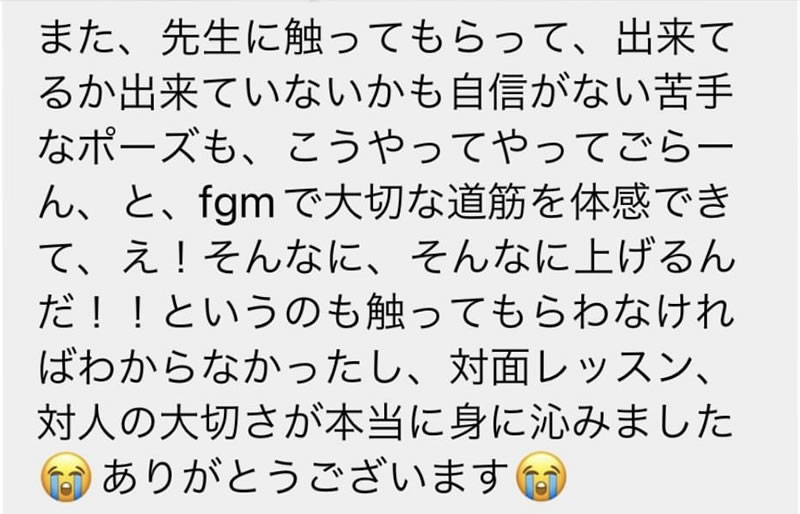Click the crying emoji before ありがとうございます

[66, 477]
